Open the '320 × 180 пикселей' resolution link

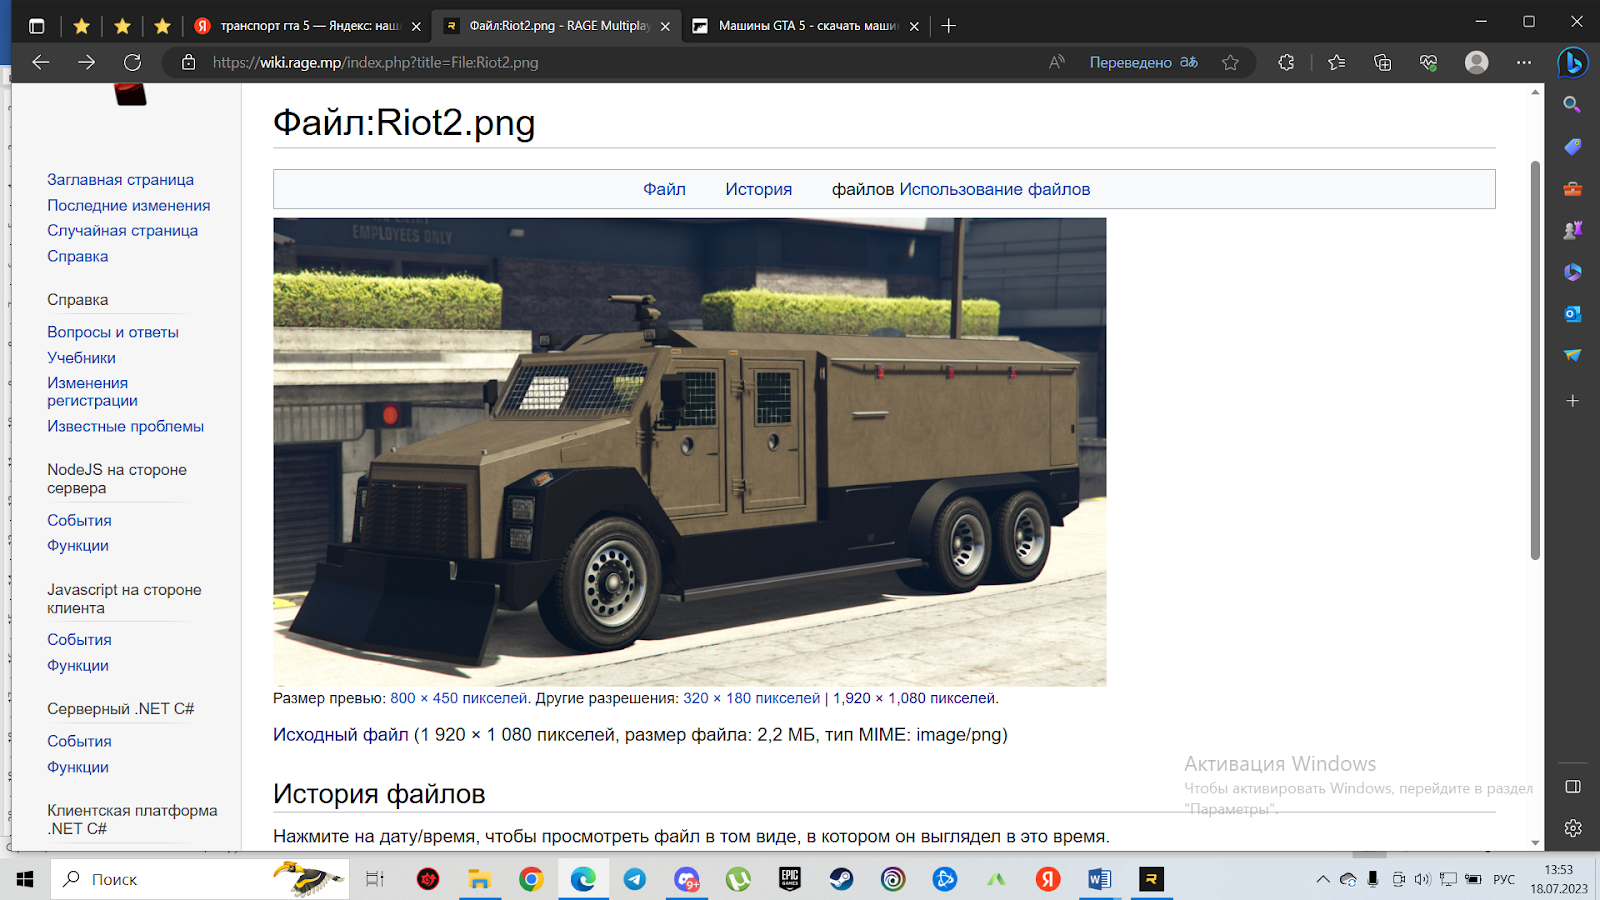[x=751, y=698]
